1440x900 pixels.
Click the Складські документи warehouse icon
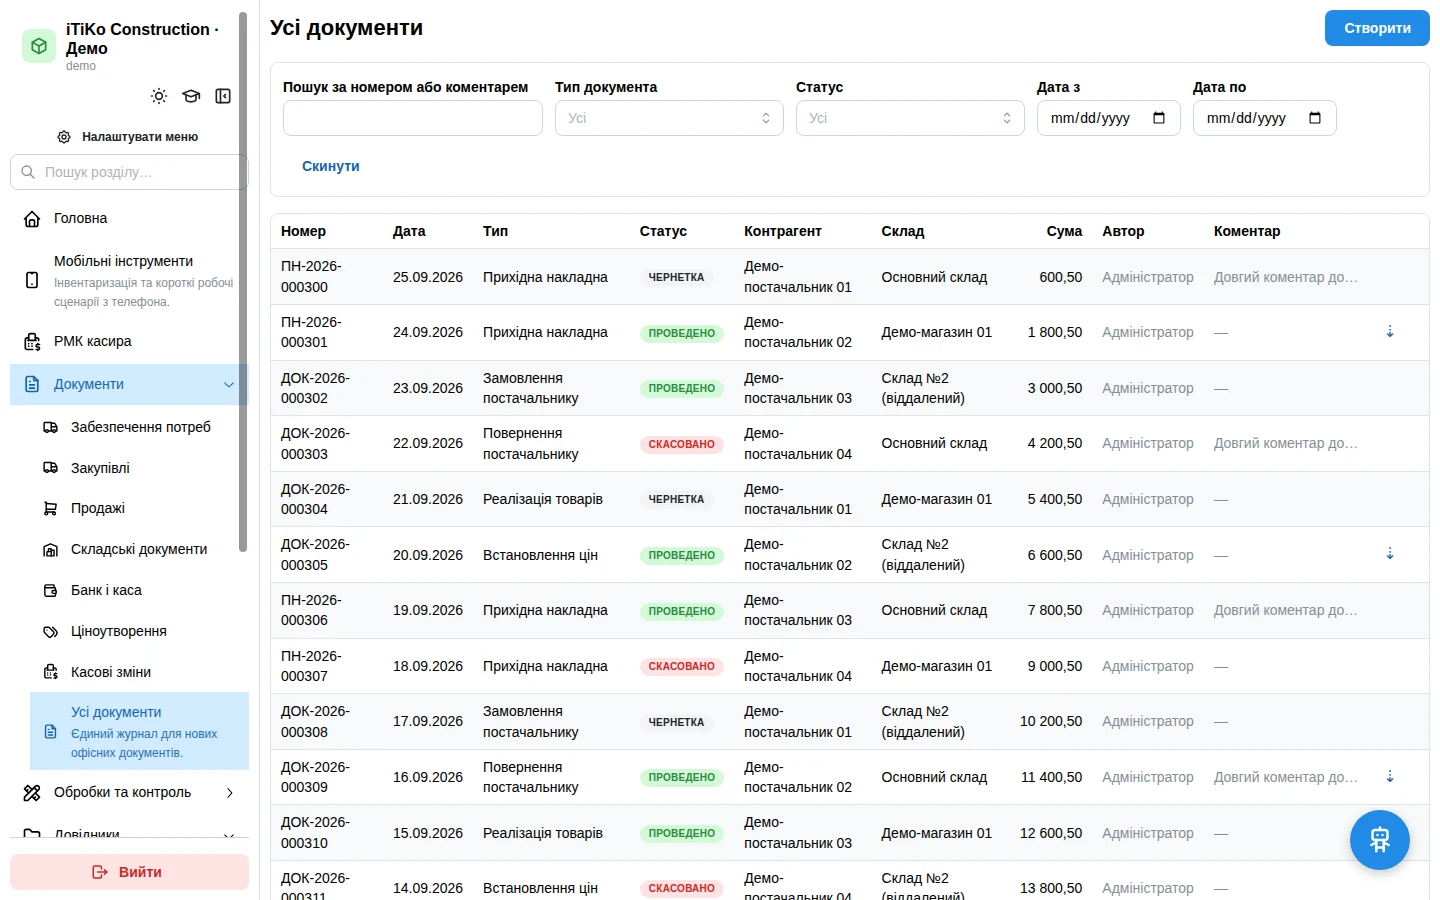(51, 550)
